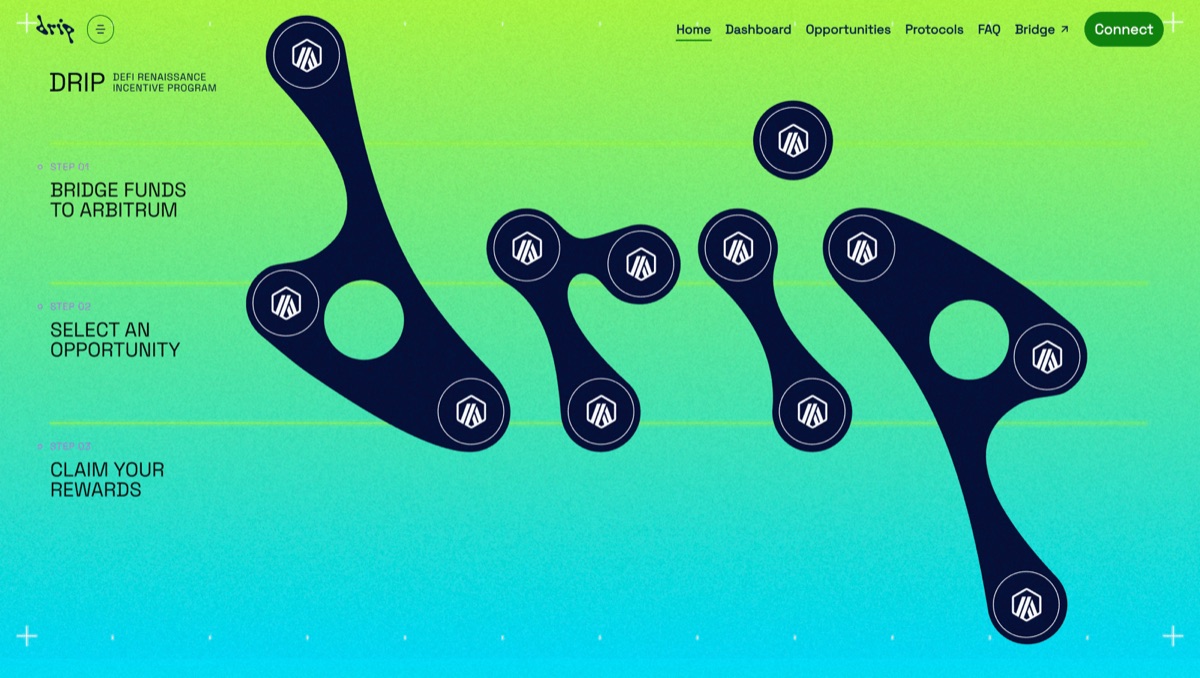Click Arbitrum icon at top of letter d
The image size is (1200, 678).
(x=306, y=55)
